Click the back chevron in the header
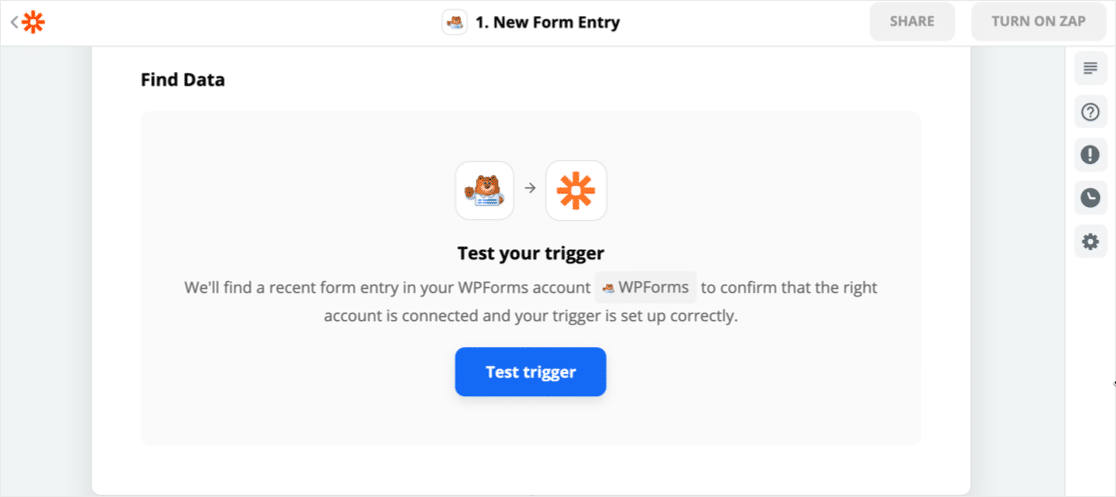Image resolution: width=1116 pixels, height=497 pixels. [x=14, y=21]
